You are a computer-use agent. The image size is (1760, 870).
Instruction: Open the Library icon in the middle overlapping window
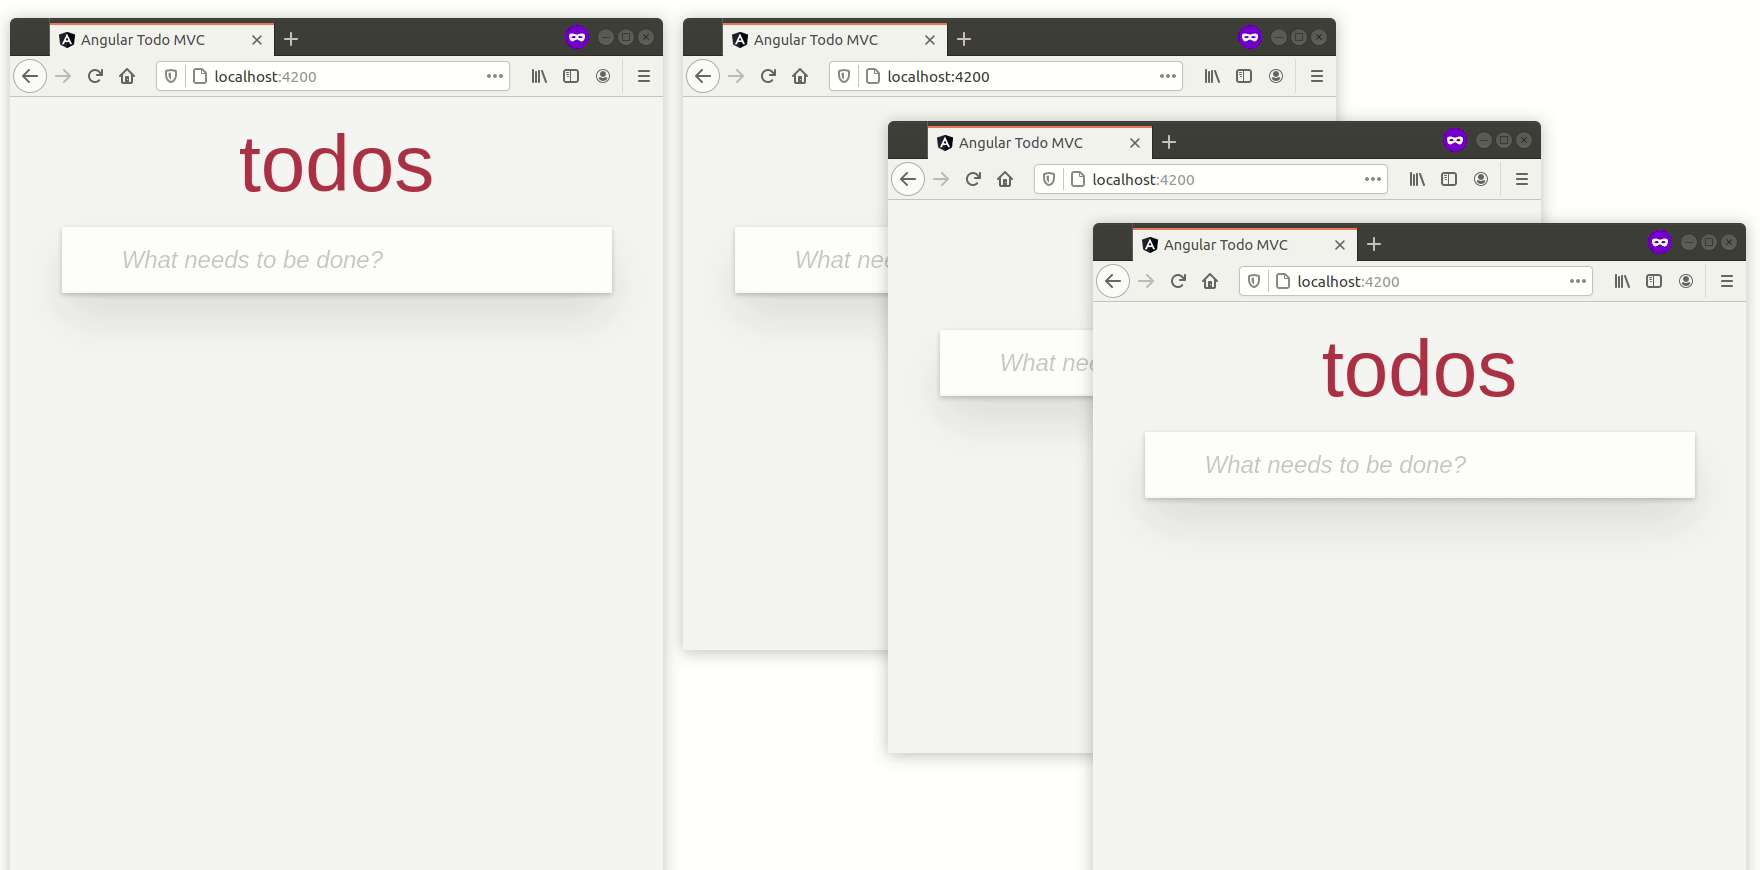pos(1417,179)
